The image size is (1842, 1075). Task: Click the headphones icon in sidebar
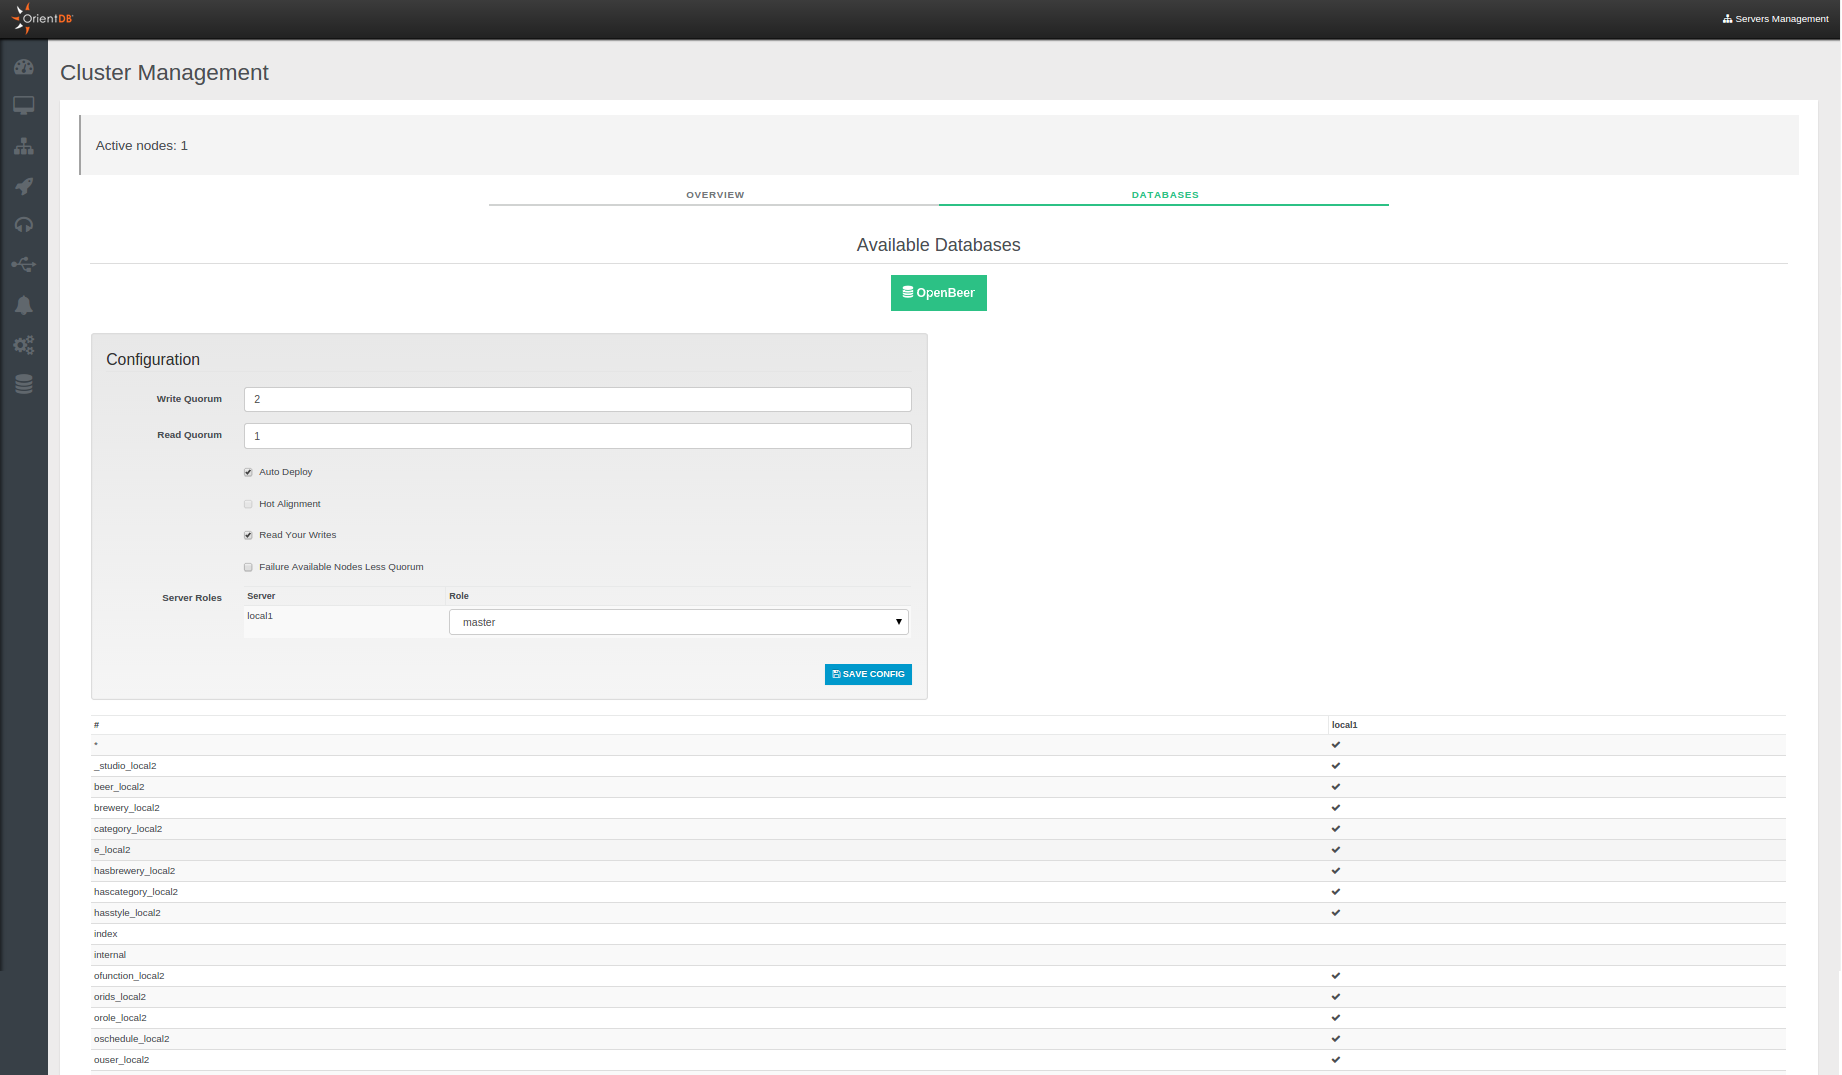(x=24, y=226)
